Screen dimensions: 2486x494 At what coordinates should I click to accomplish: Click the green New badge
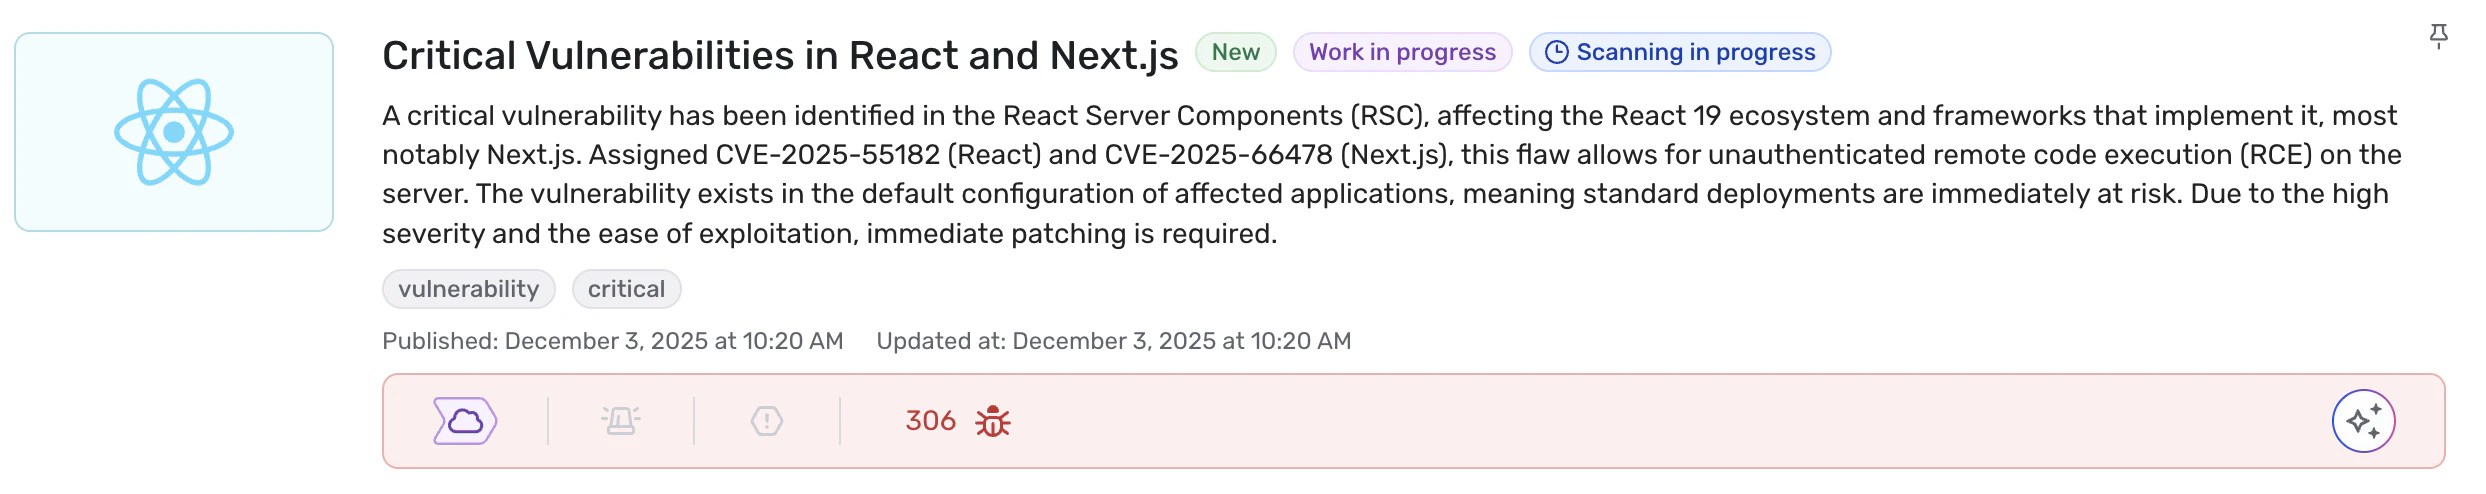1235,52
